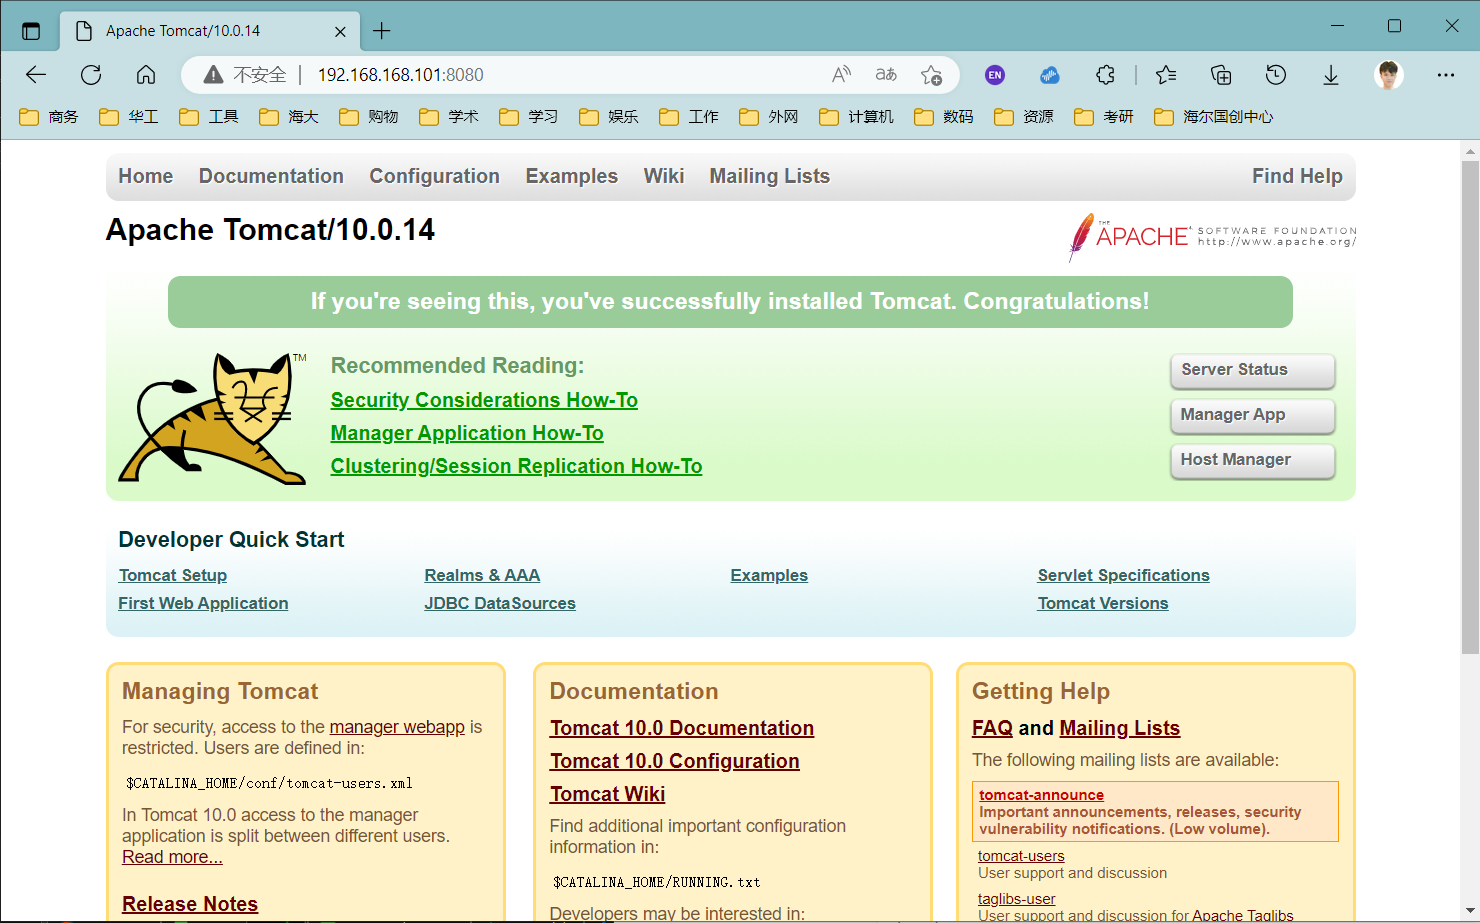Click Find Help in the navigation bar
1480x923 pixels.
(1297, 176)
